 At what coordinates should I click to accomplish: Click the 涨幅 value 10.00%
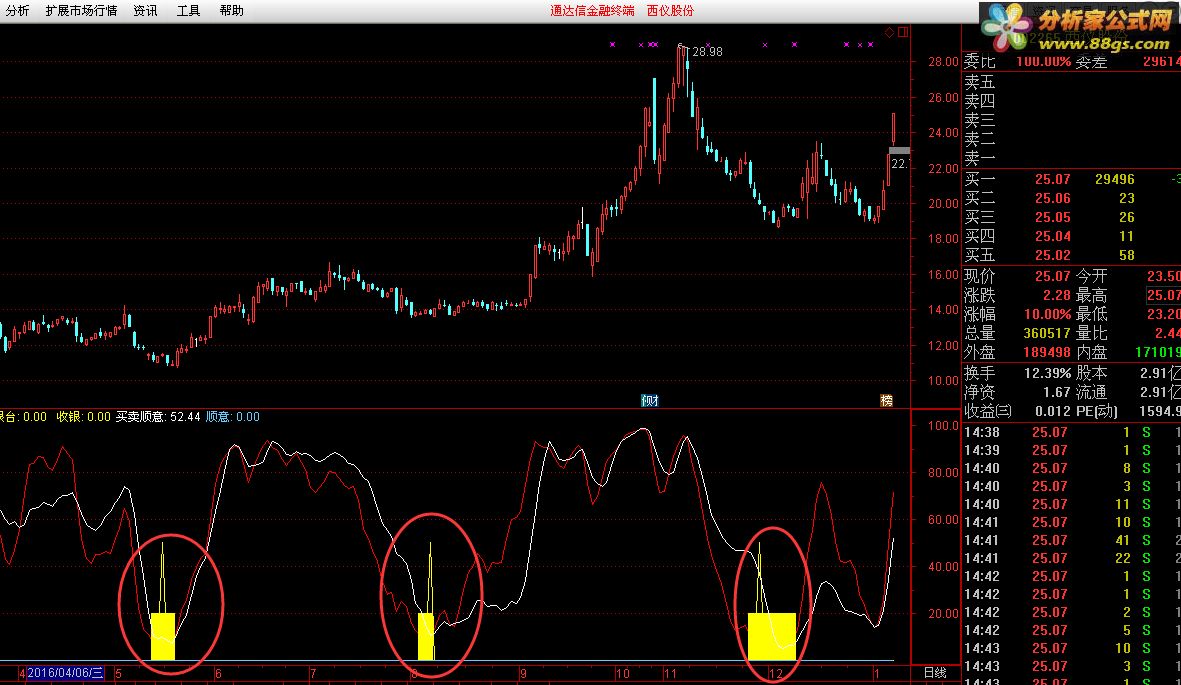coord(1047,314)
